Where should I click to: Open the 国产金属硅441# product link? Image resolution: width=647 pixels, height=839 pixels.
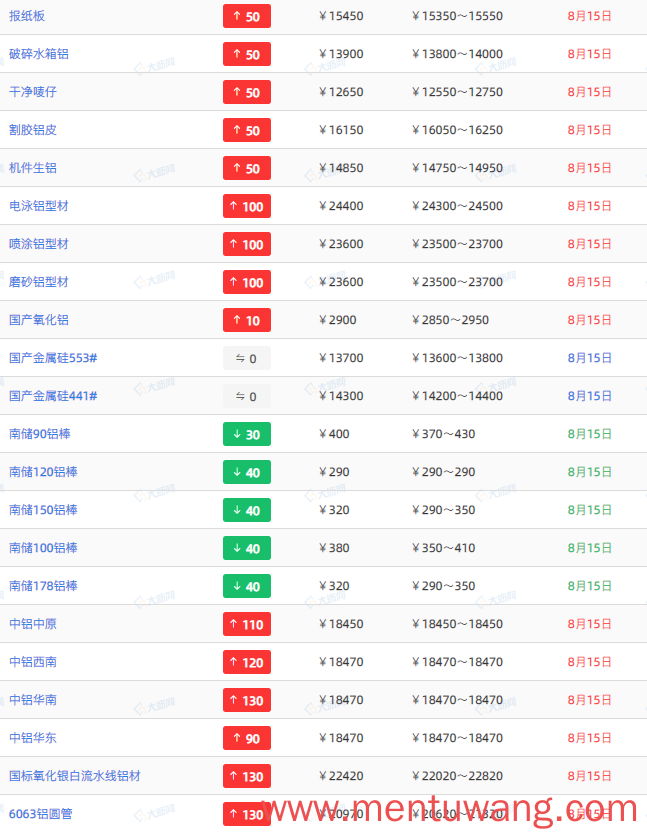click(53, 396)
